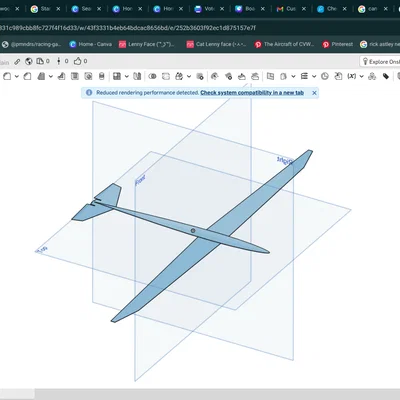Open the 'Check system compatibility in a new tab' link
Screen dimensions: 400x400
(252, 93)
